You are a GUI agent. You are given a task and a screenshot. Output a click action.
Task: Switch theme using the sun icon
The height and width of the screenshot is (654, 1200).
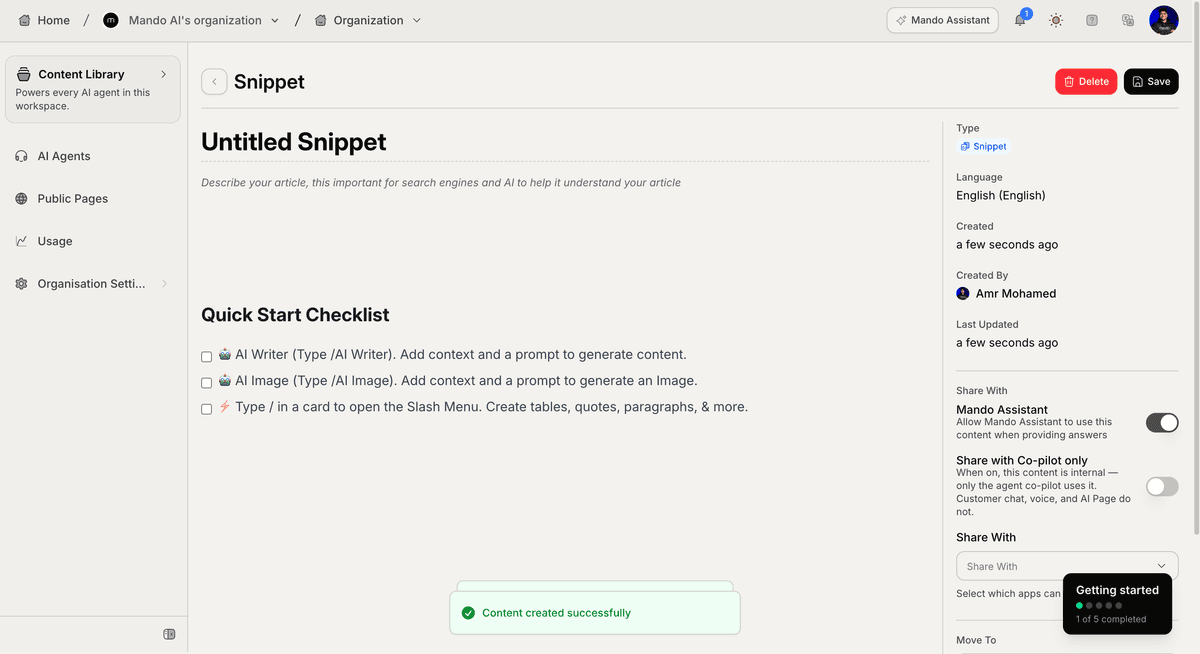tap(1056, 20)
